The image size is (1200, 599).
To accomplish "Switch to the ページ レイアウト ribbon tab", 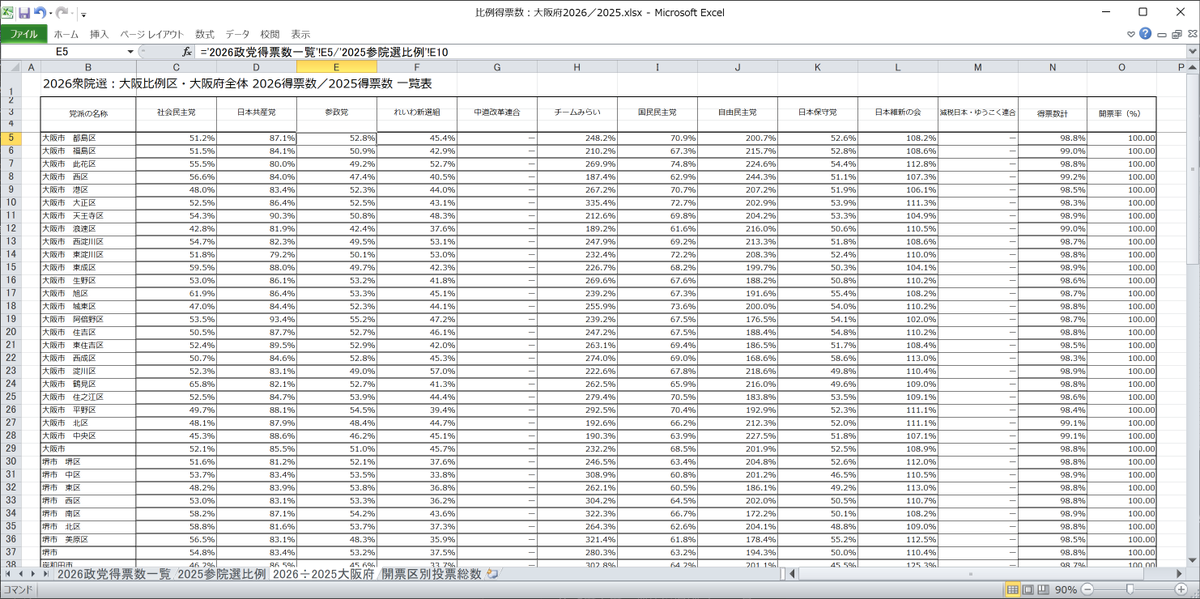I will [152, 33].
